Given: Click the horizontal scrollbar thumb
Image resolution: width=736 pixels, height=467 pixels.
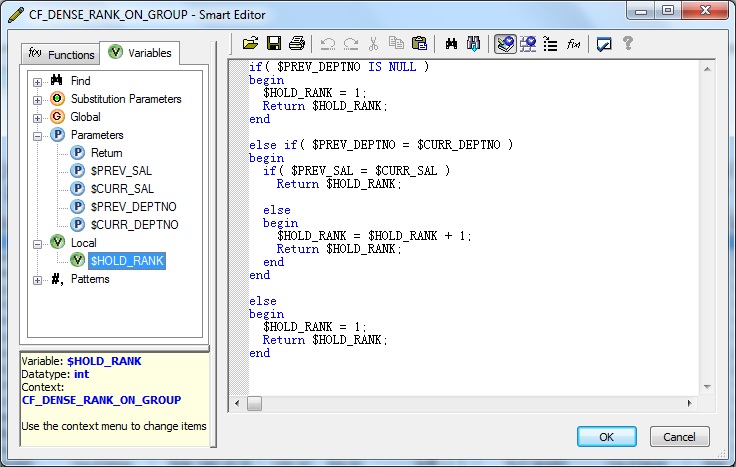Looking at the screenshot, I should pos(254,403).
